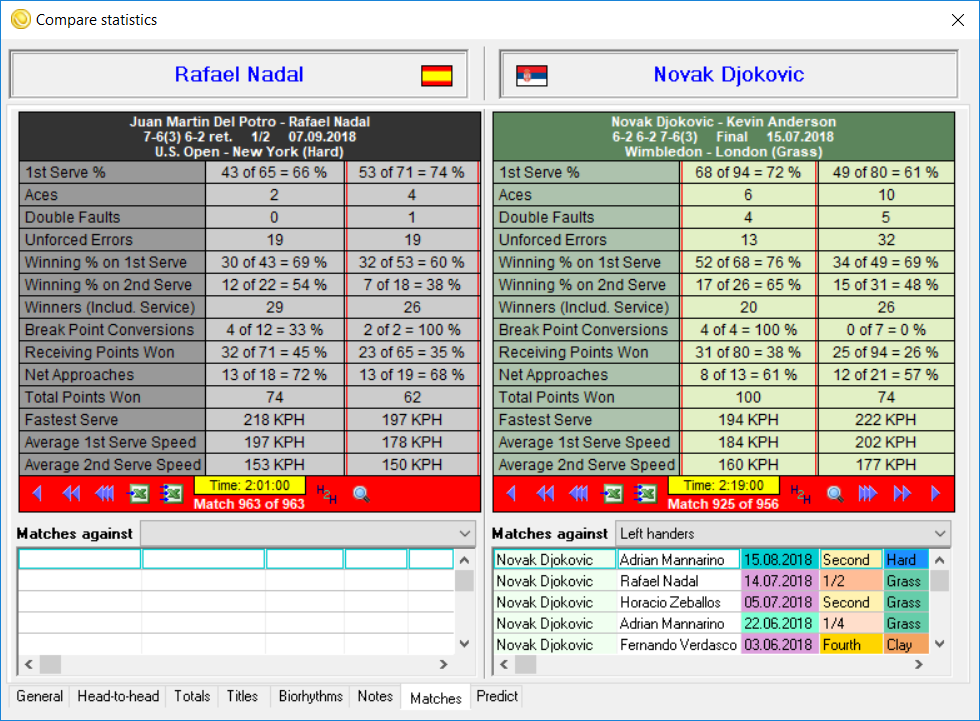Screen dimensions: 980x721
Task: Export all matches to Excel, Nadal panel
Action: click(x=171, y=494)
